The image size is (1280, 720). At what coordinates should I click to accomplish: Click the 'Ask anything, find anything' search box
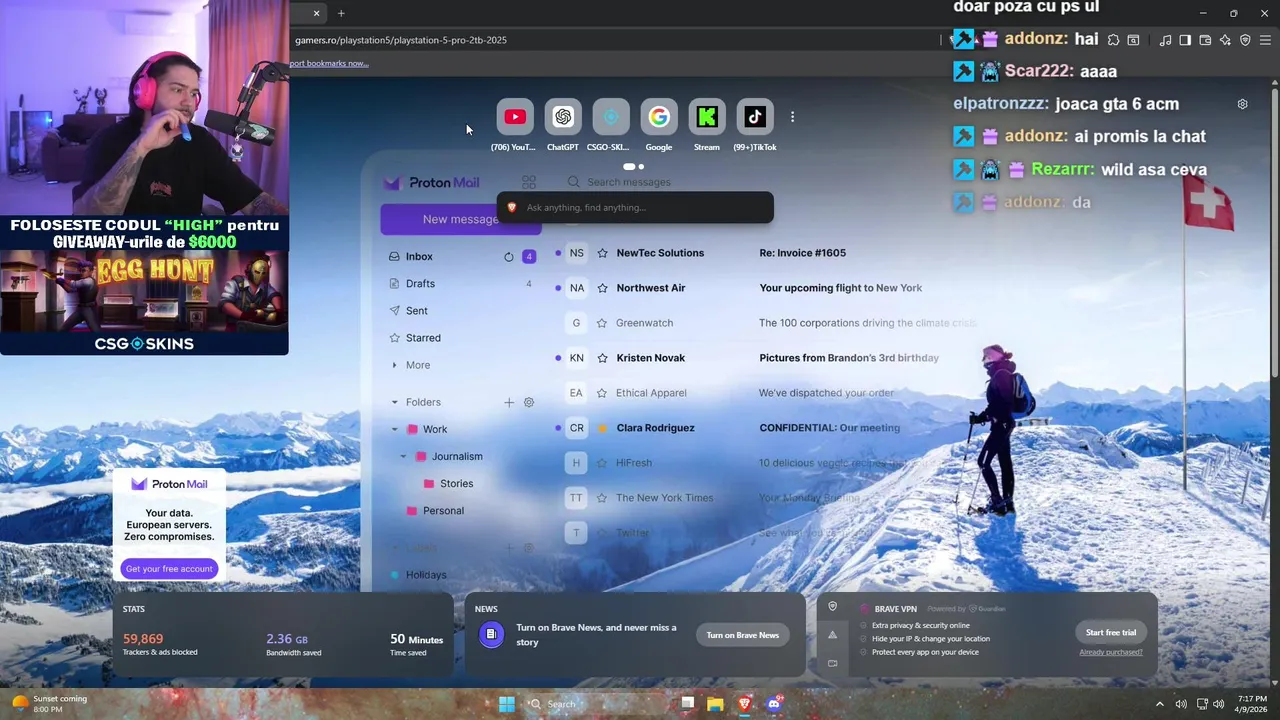pyautogui.click(x=635, y=207)
